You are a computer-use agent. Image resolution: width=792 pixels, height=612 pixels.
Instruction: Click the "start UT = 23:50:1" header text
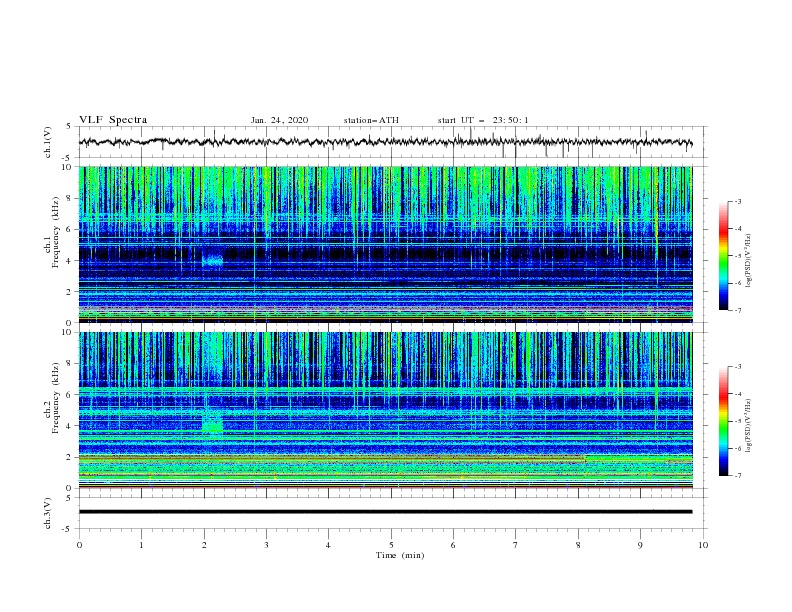483,120
